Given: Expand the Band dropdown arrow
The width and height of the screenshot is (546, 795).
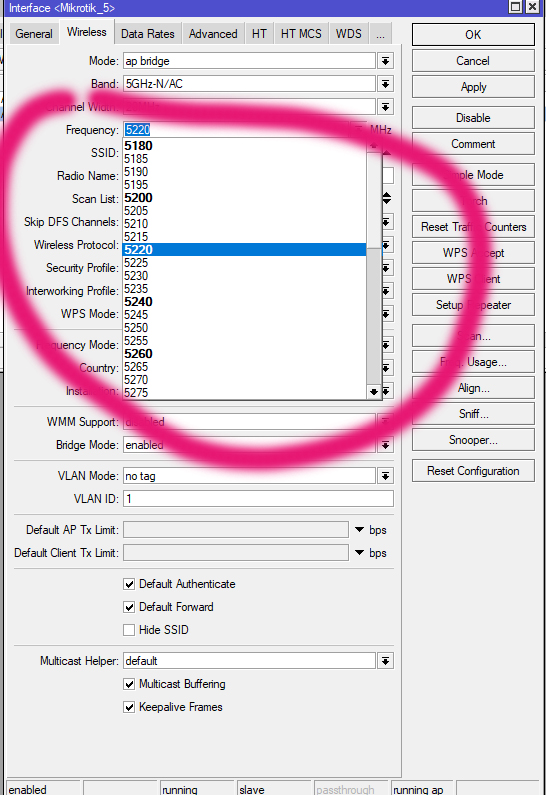Looking at the screenshot, I should pyautogui.click(x=385, y=84).
